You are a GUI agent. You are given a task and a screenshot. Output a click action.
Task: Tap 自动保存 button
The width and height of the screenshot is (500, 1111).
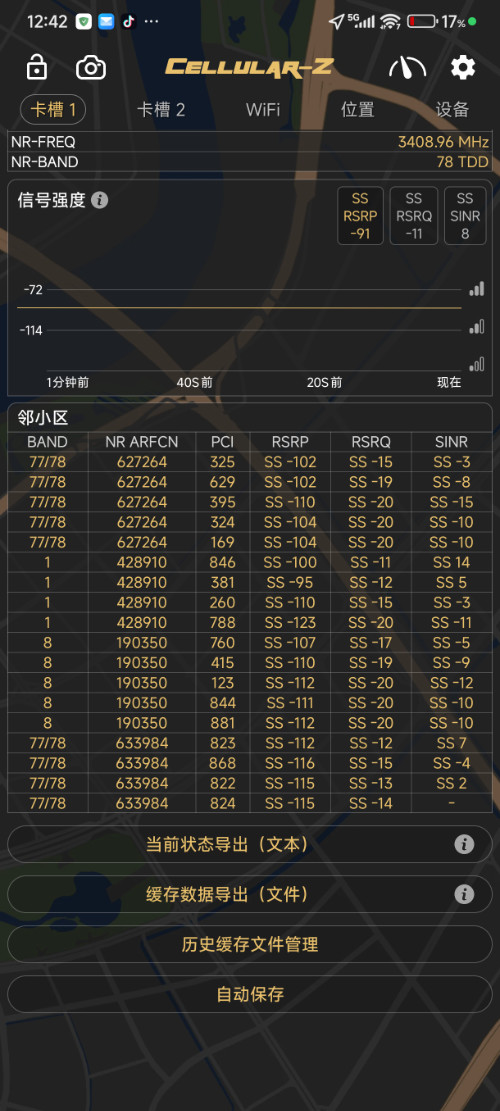pyautogui.click(x=250, y=994)
